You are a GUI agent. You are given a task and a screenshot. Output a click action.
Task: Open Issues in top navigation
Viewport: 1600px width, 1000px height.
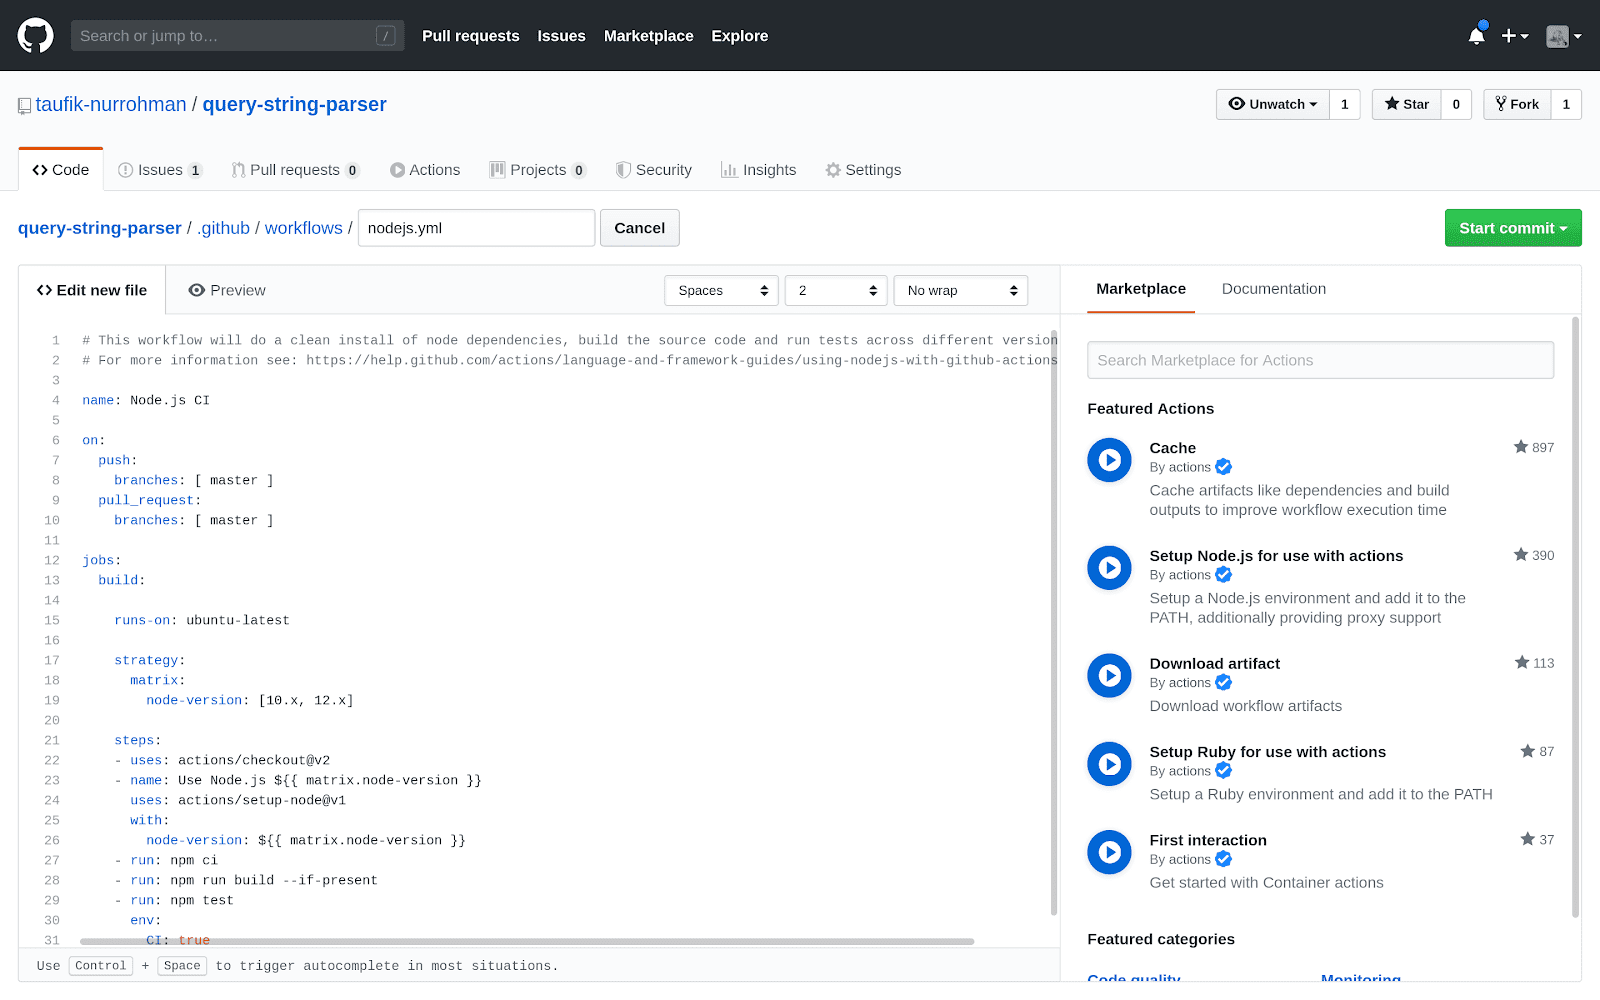point(561,36)
